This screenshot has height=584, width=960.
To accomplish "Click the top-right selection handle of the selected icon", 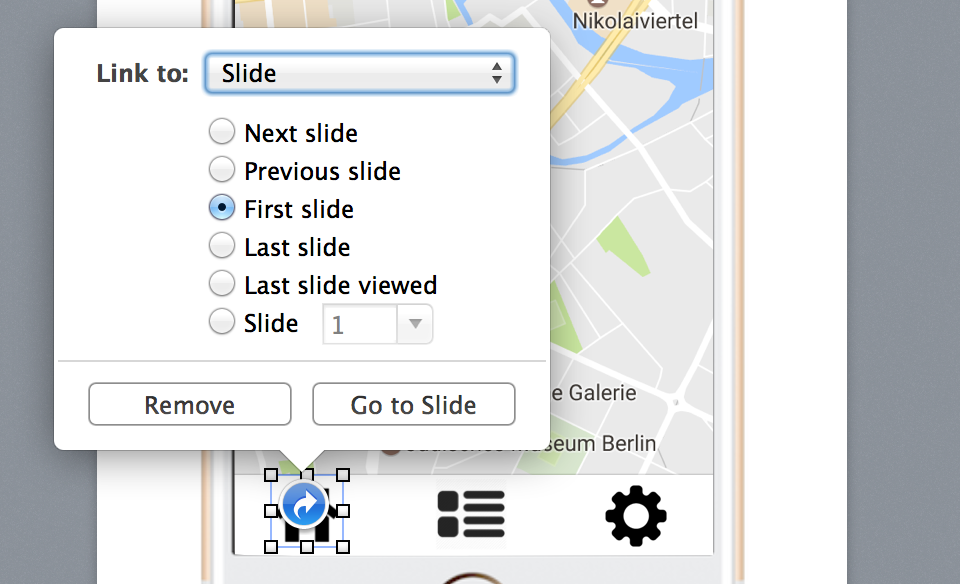I will click(x=343, y=475).
